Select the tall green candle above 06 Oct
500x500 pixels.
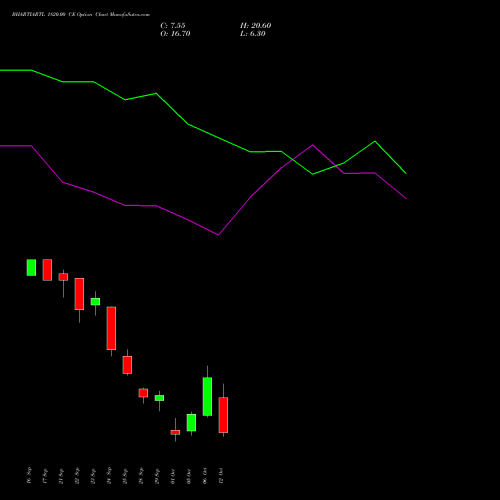tap(207, 396)
